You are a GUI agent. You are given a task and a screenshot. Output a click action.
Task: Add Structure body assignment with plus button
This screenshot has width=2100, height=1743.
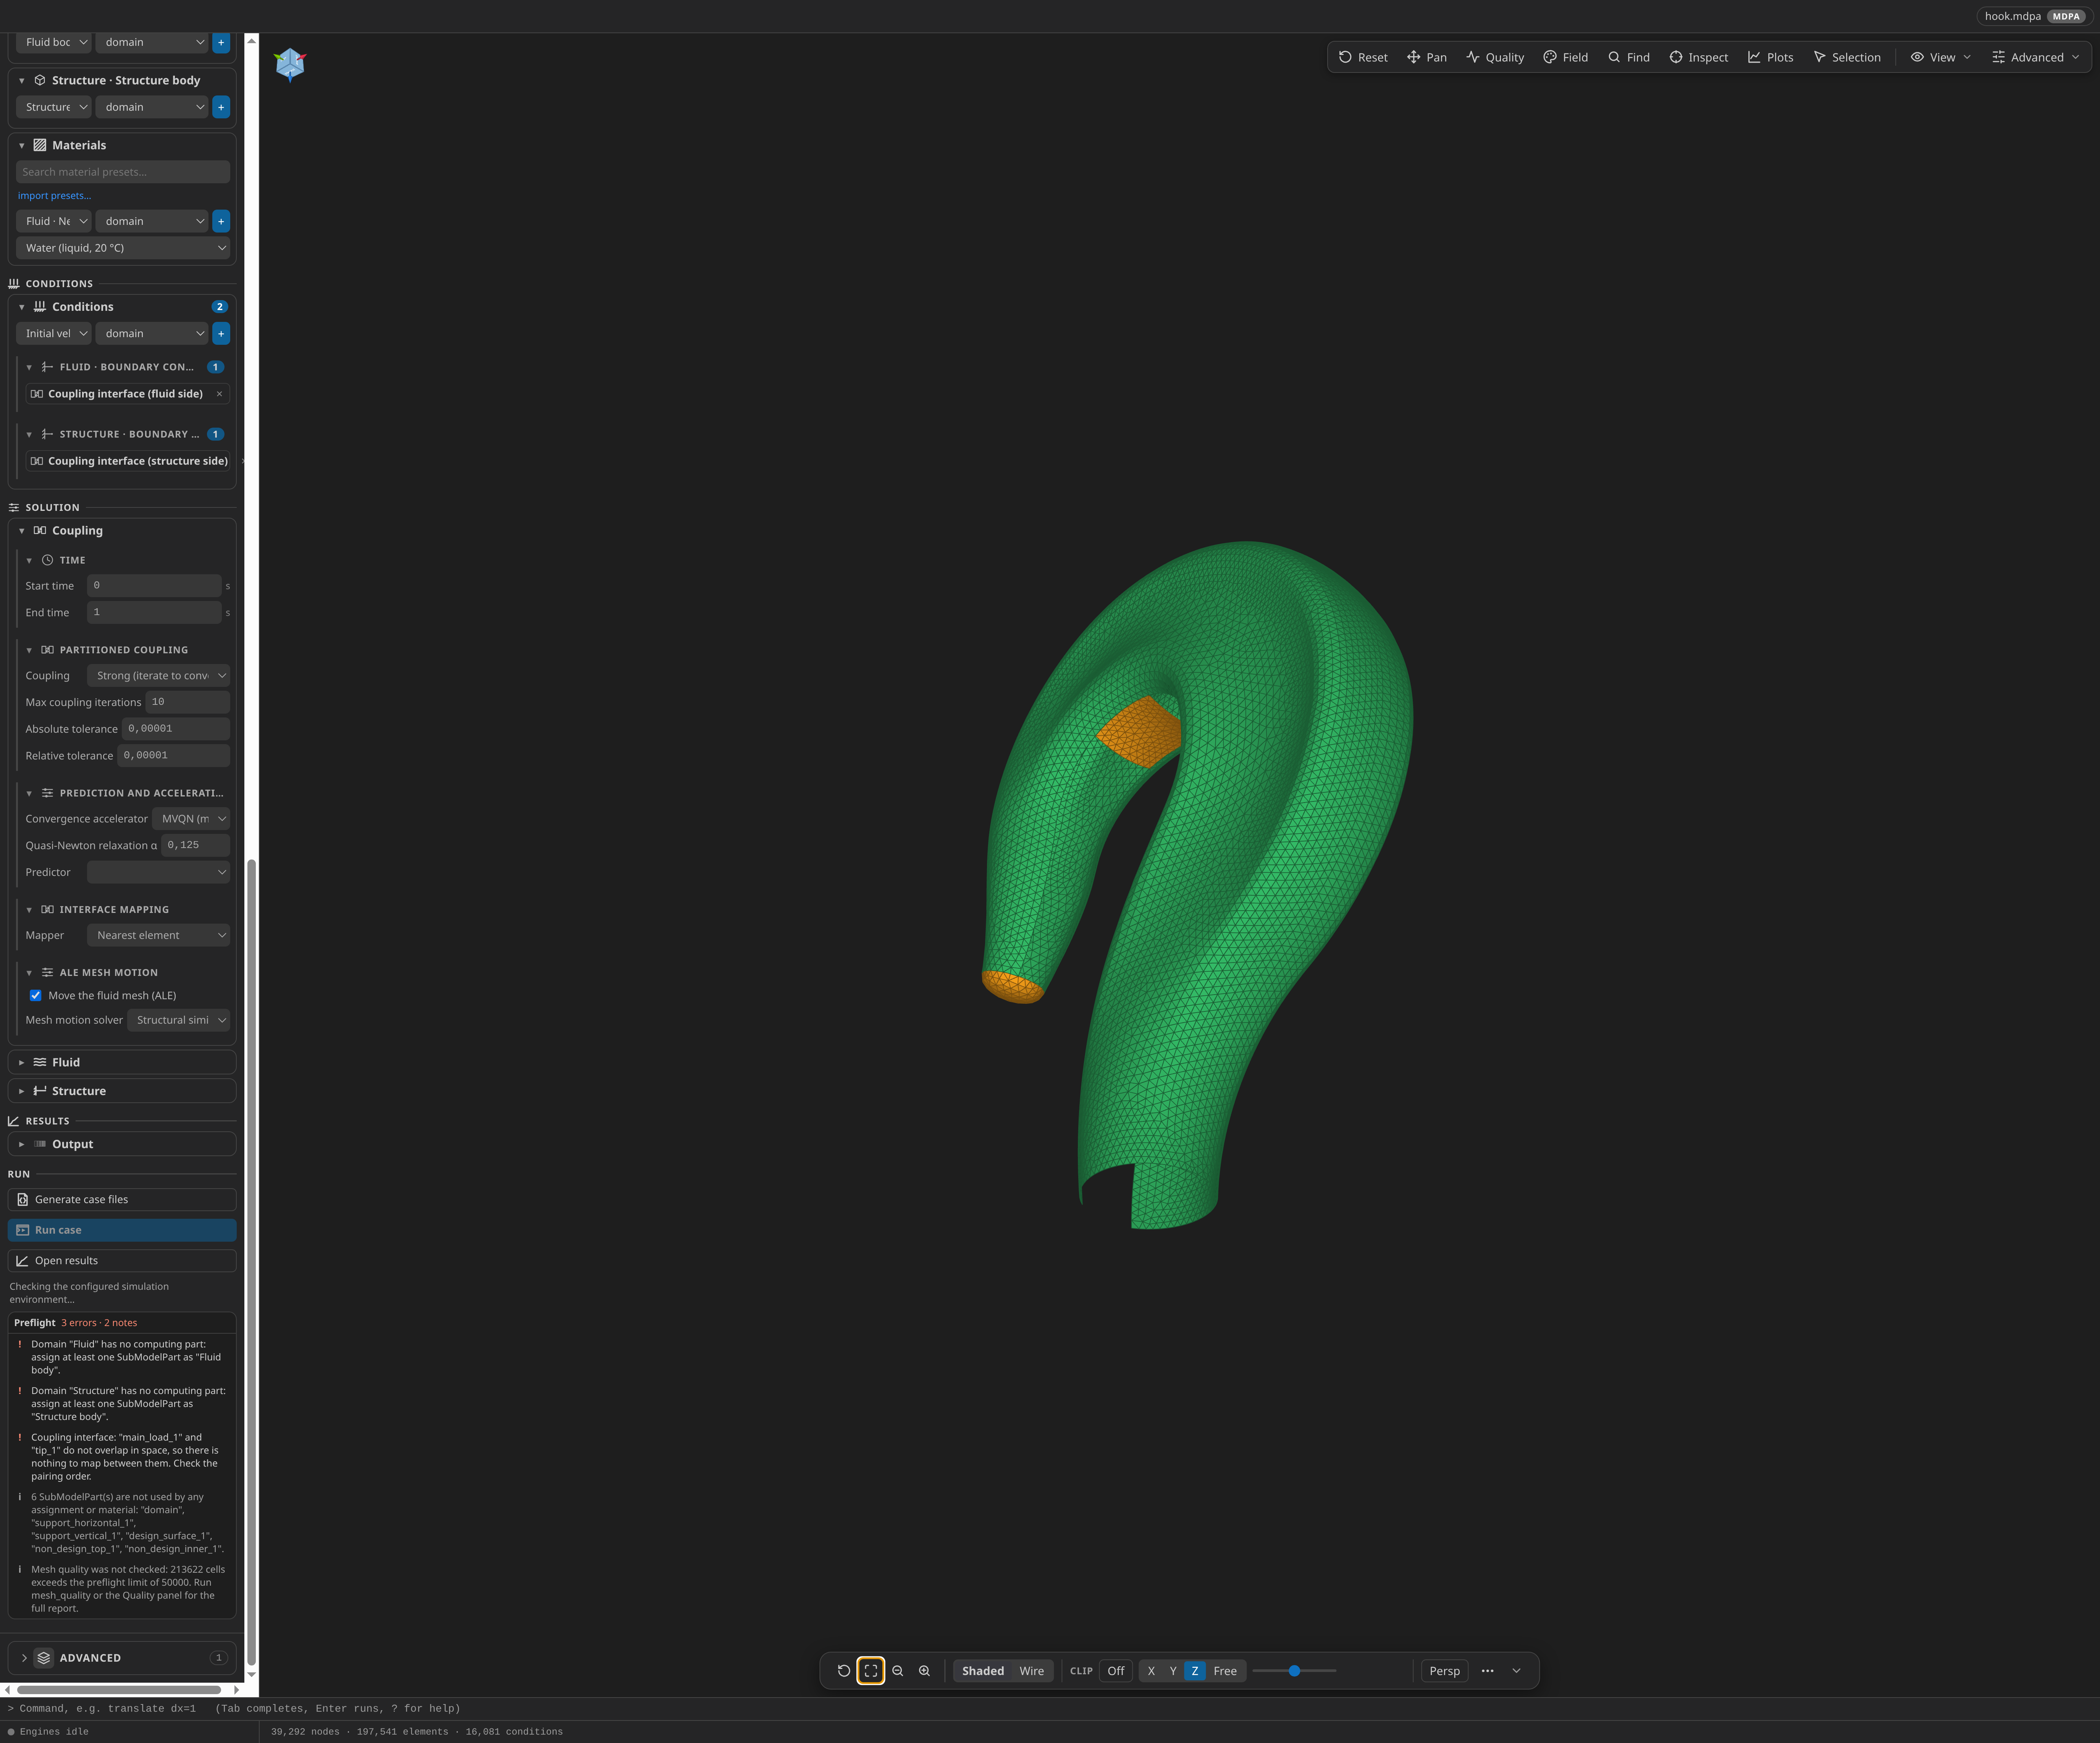221,107
